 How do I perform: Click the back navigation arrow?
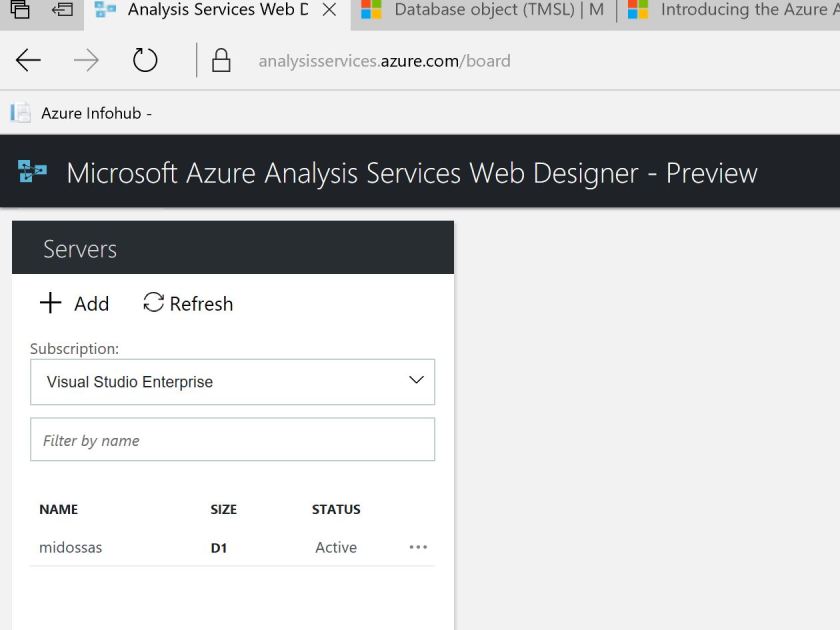[x=27, y=60]
